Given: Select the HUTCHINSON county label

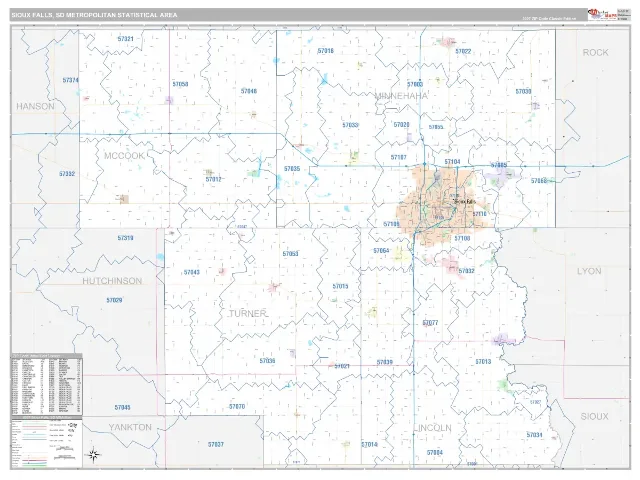Looking at the screenshot, I should 112,281.
